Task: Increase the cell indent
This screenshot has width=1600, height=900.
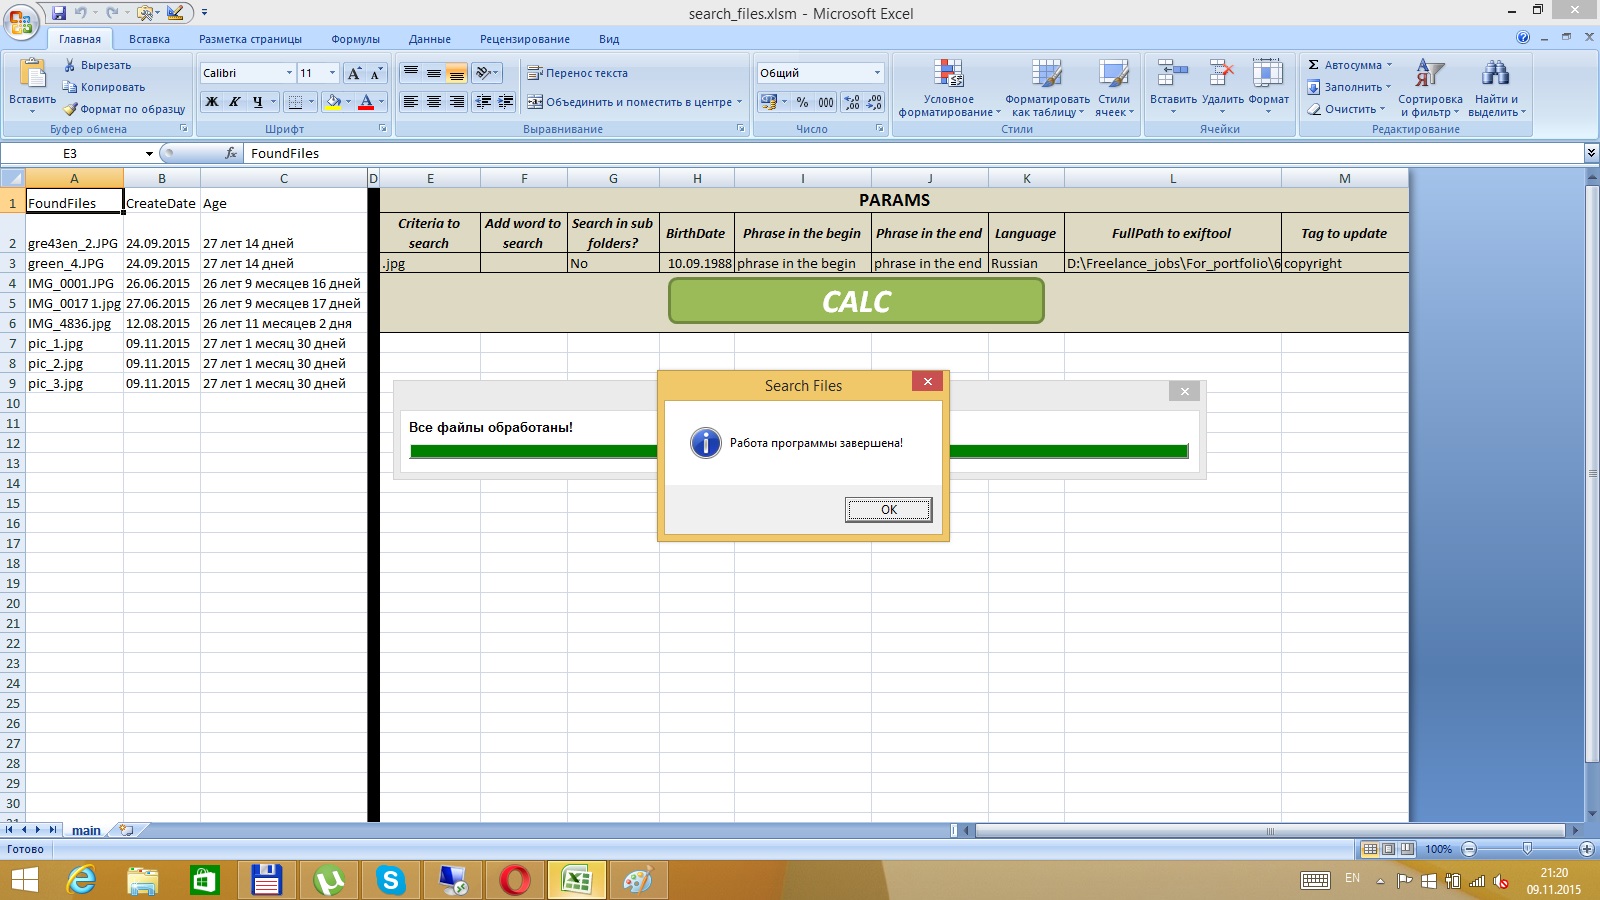Action: 506,102
